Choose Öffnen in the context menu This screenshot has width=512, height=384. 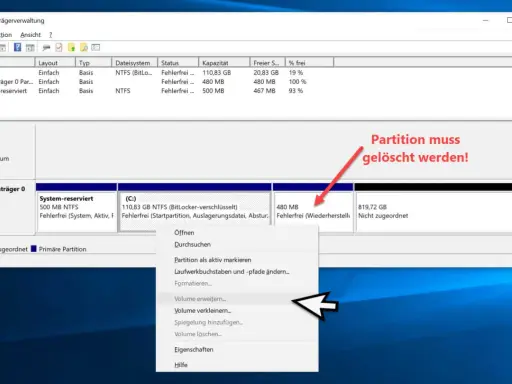pos(184,233)
